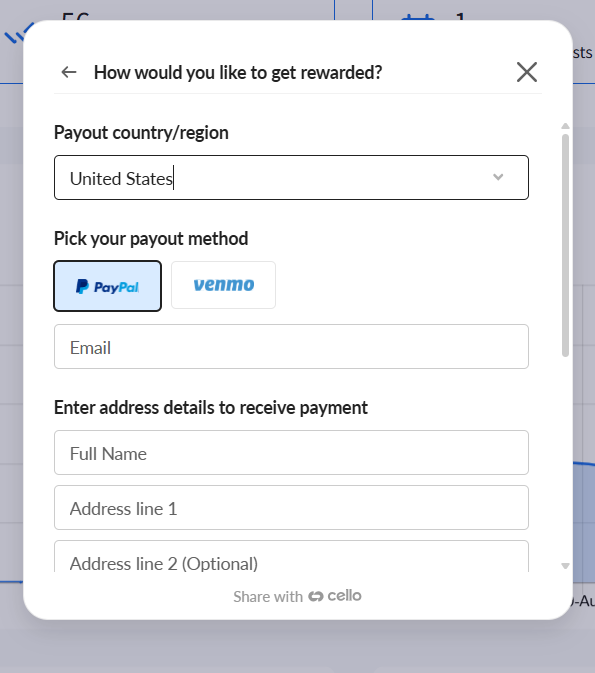Choose Venmo as payout method
Viewport: 595px width, 673px height.
point(223,285)
